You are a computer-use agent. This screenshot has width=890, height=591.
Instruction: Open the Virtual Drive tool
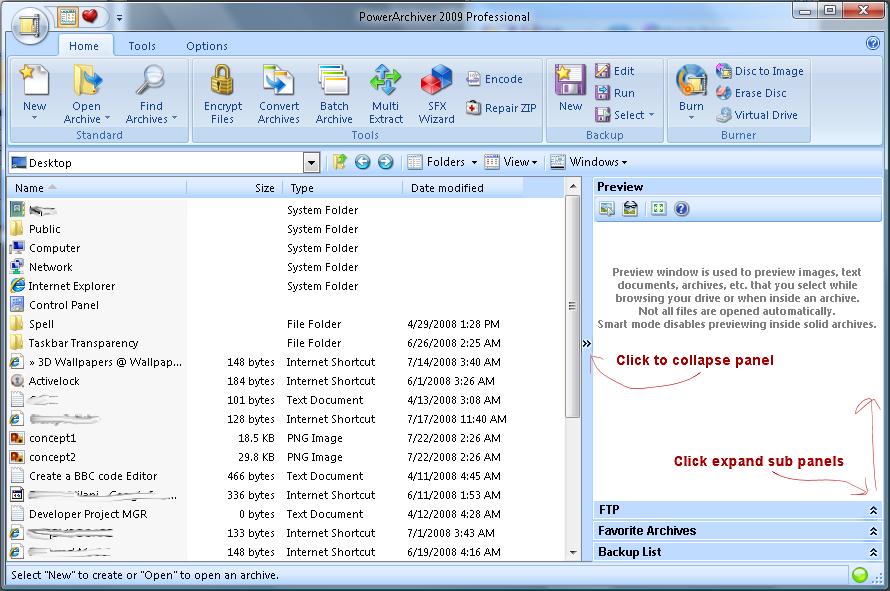pos(757,115)
